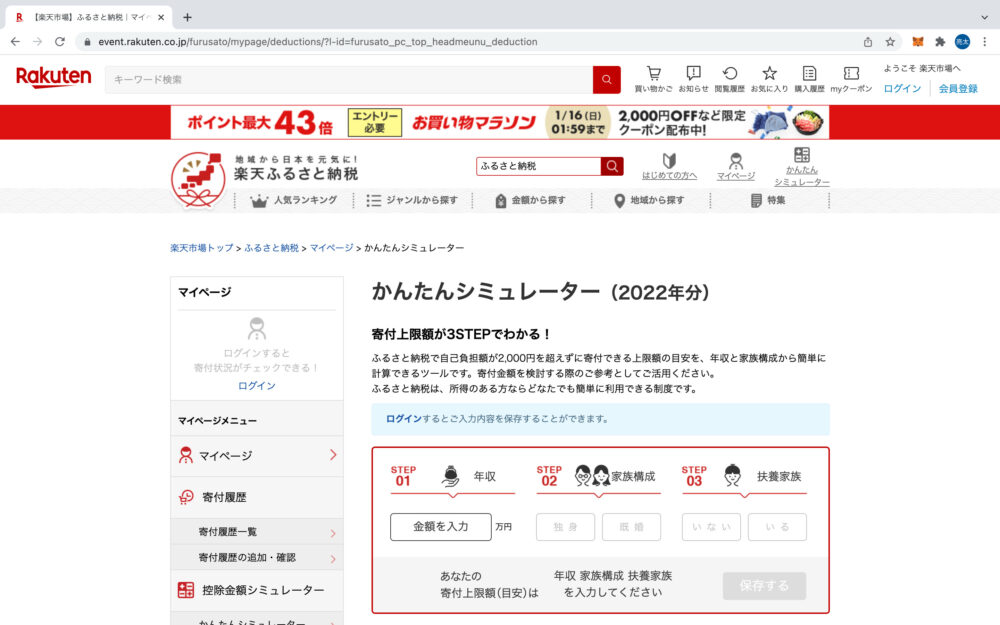Open the browser extensions puzzle icon

(x=939, y=41)
